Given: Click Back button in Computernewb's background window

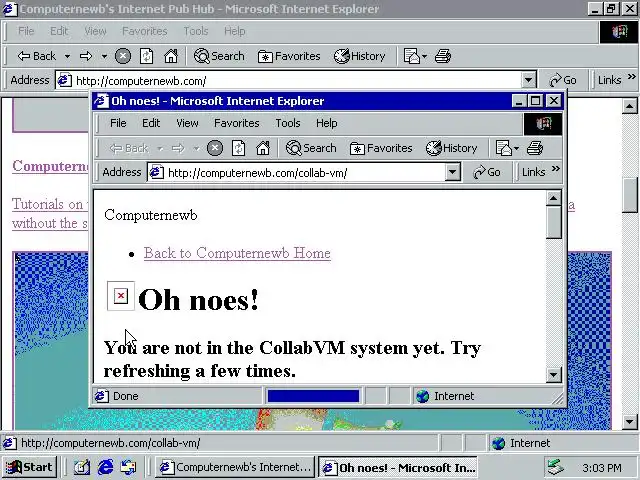Looking at the screenshot, I should (x=37, y=56).
